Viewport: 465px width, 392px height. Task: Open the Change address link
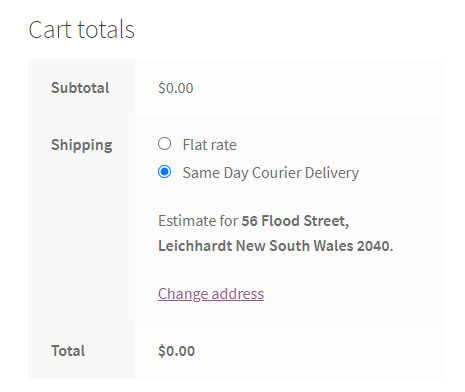211,294
